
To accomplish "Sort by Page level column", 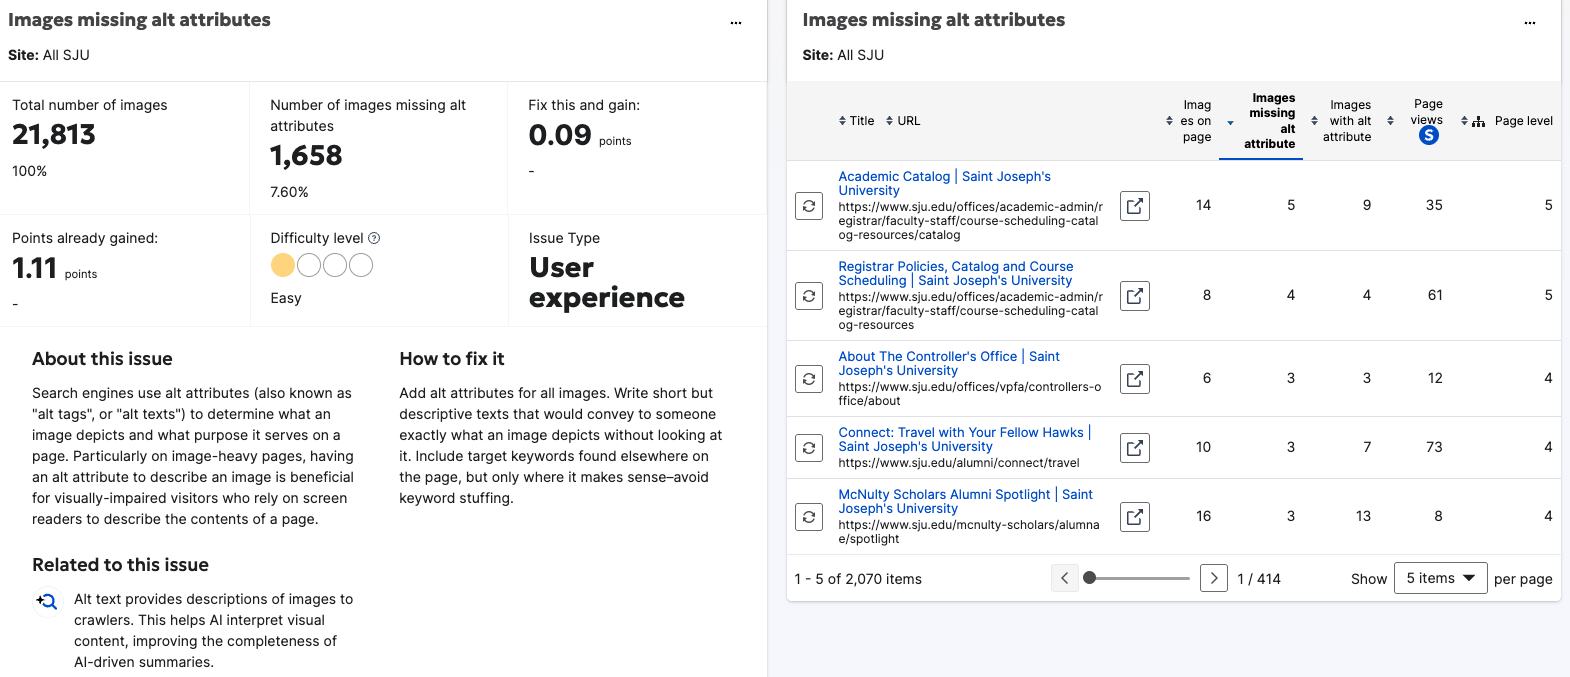I will click(1507, 121).
